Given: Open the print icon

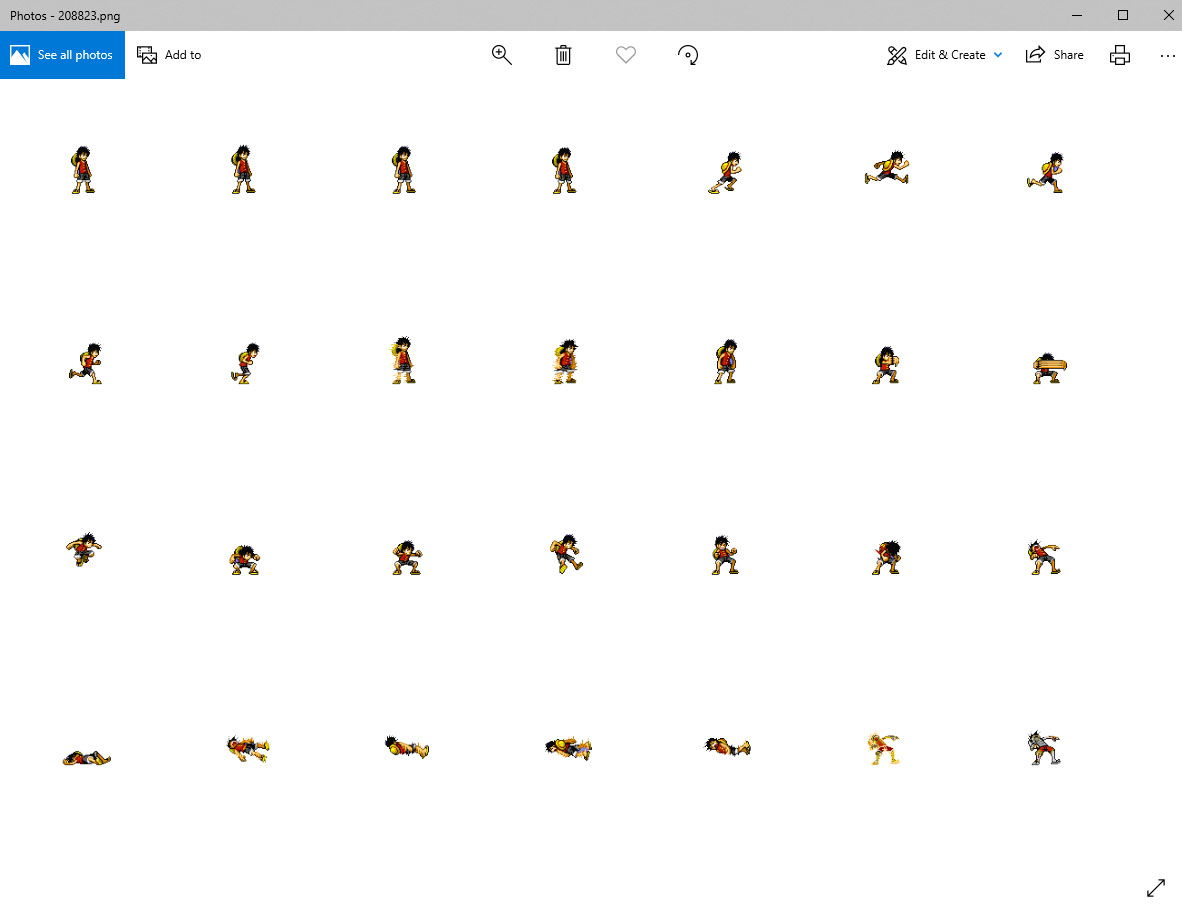Looking at the screenshot, I should point(1119,55).
